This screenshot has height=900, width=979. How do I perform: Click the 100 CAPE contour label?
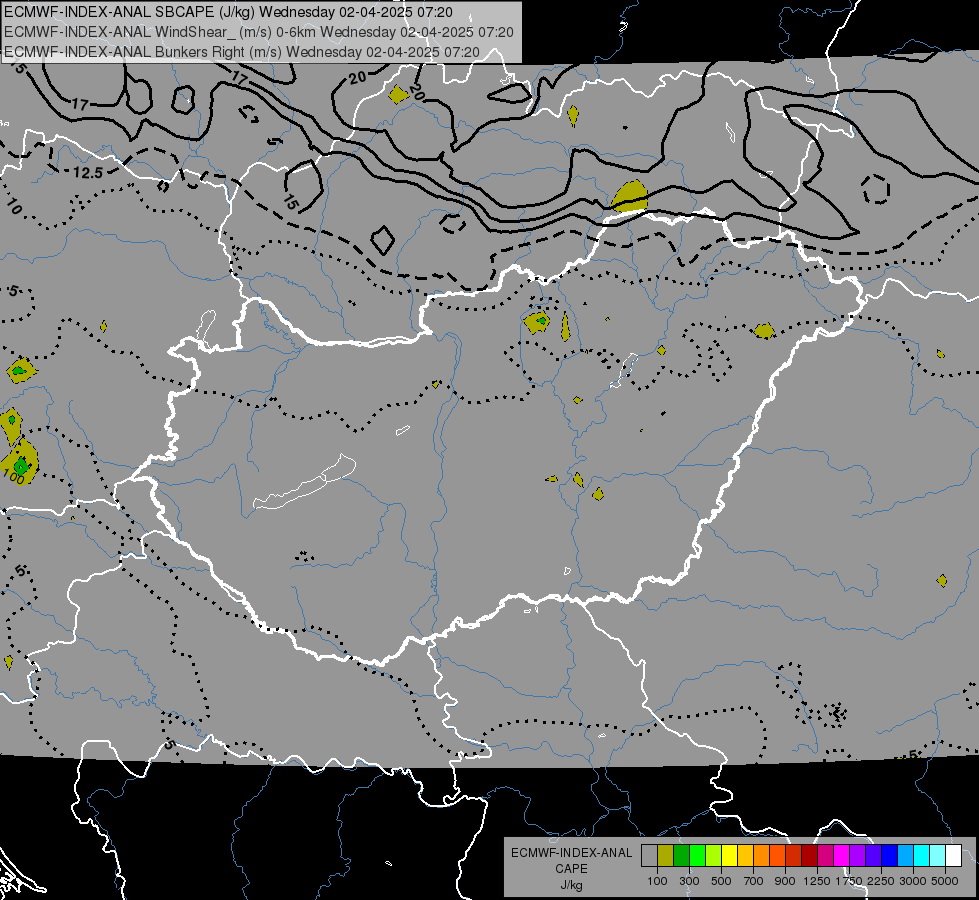tap(13, 478)
